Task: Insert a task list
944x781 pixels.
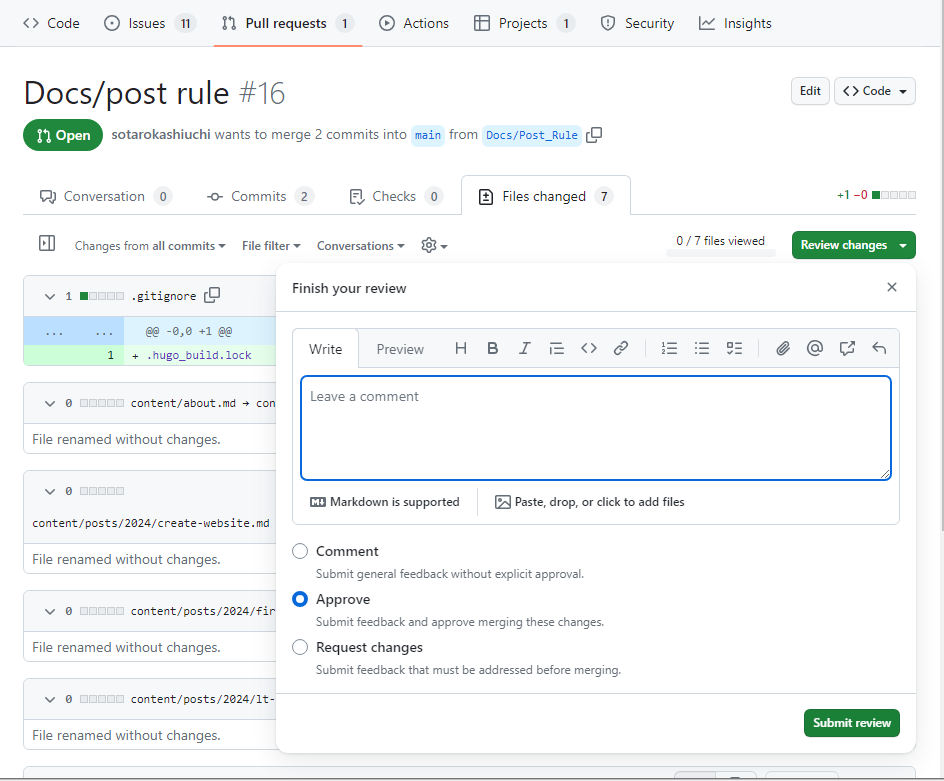Action: 734,348
